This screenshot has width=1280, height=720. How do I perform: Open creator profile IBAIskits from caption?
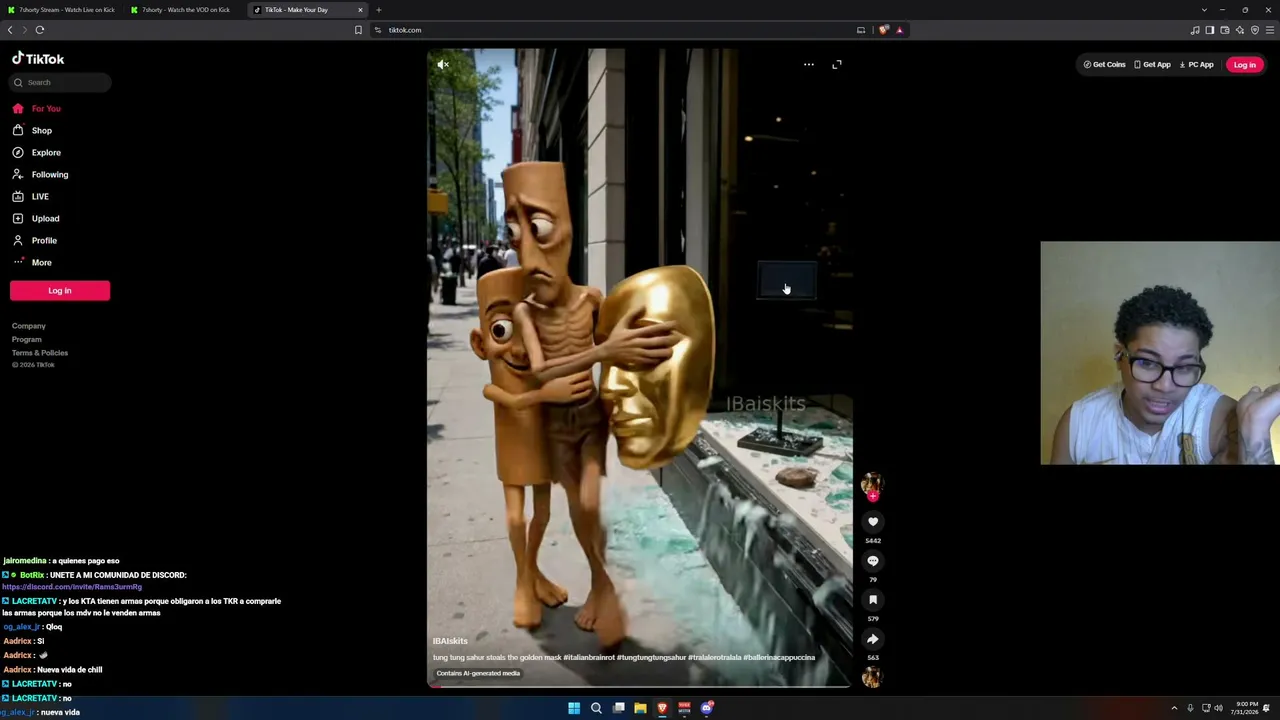click(x=450, y=641)
